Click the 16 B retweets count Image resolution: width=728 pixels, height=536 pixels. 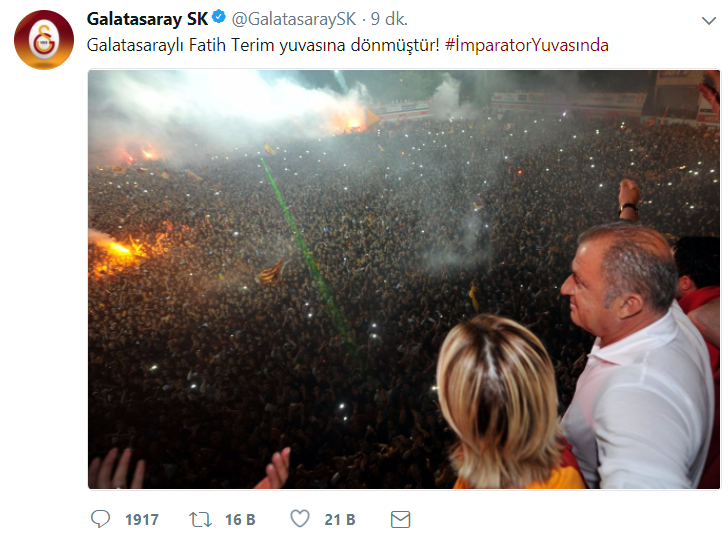(240, 519)
